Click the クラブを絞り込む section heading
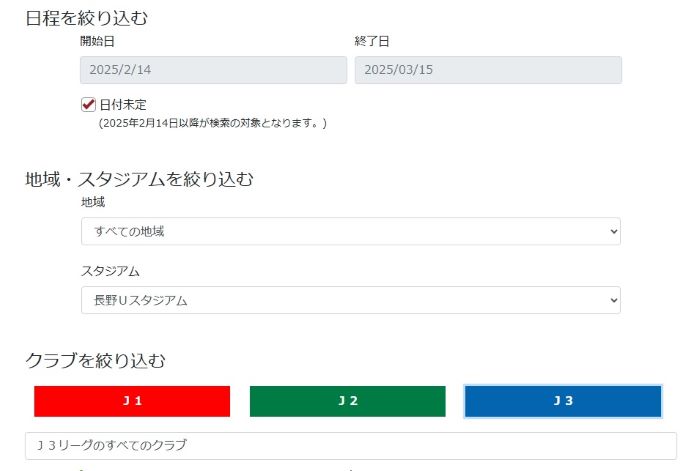The image size is (700, 471). point(95,359)
